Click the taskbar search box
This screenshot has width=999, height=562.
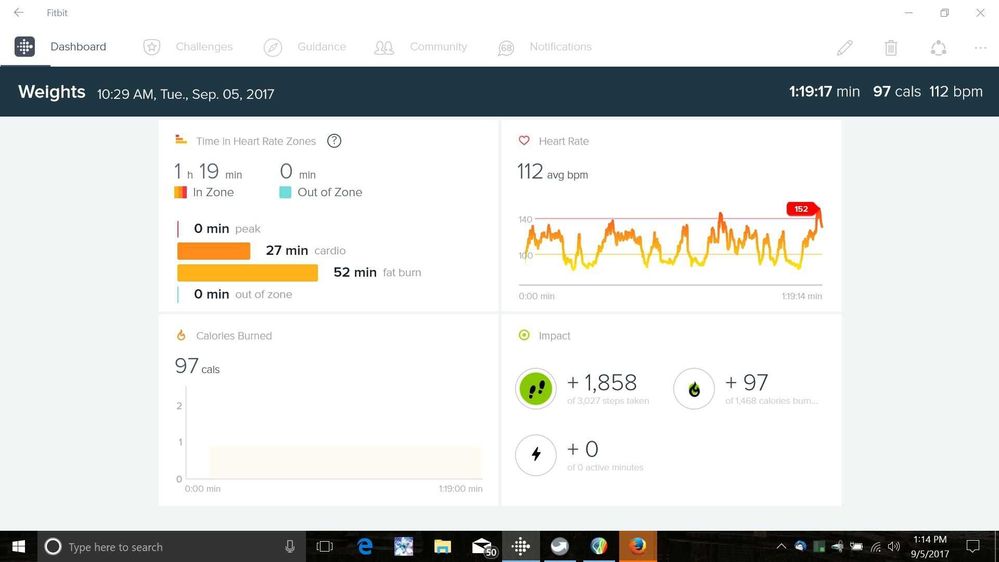point(169,547)
